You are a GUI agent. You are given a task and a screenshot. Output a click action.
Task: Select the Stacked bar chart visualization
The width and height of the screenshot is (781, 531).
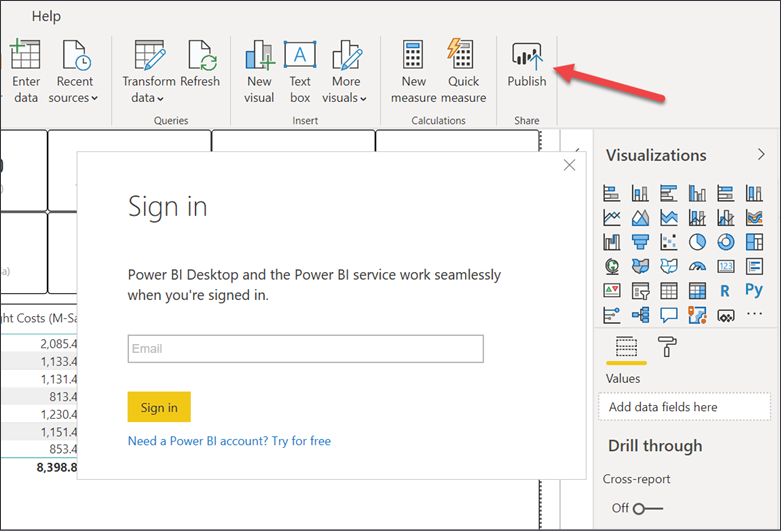(x=612, y=193)
